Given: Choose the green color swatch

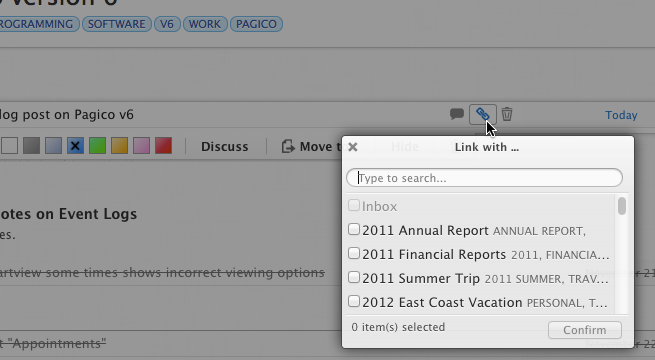Looking at the screenshot, I should click(97, 146).
